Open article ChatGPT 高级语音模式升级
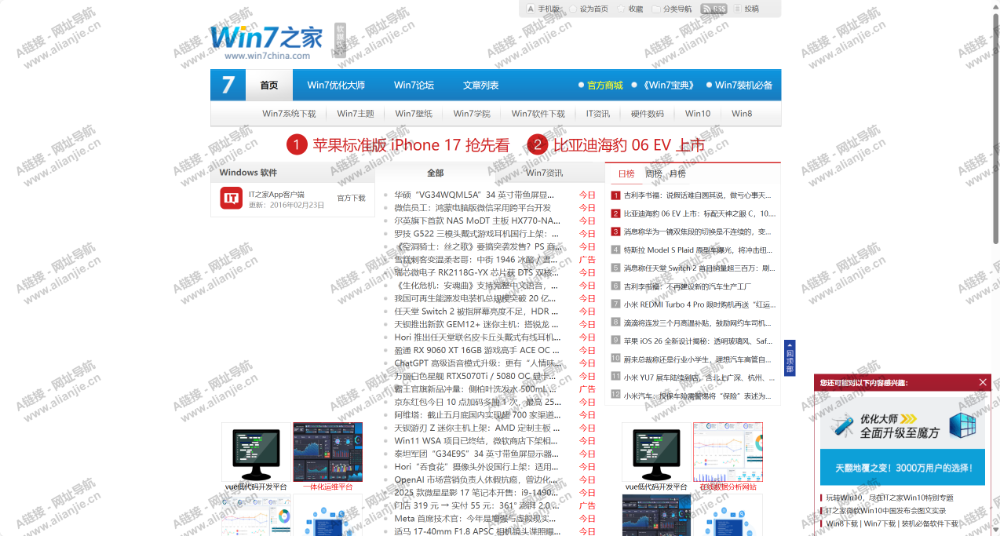Image resolution: width=1000 pixels, height=536 pixels. click(478, 363)
